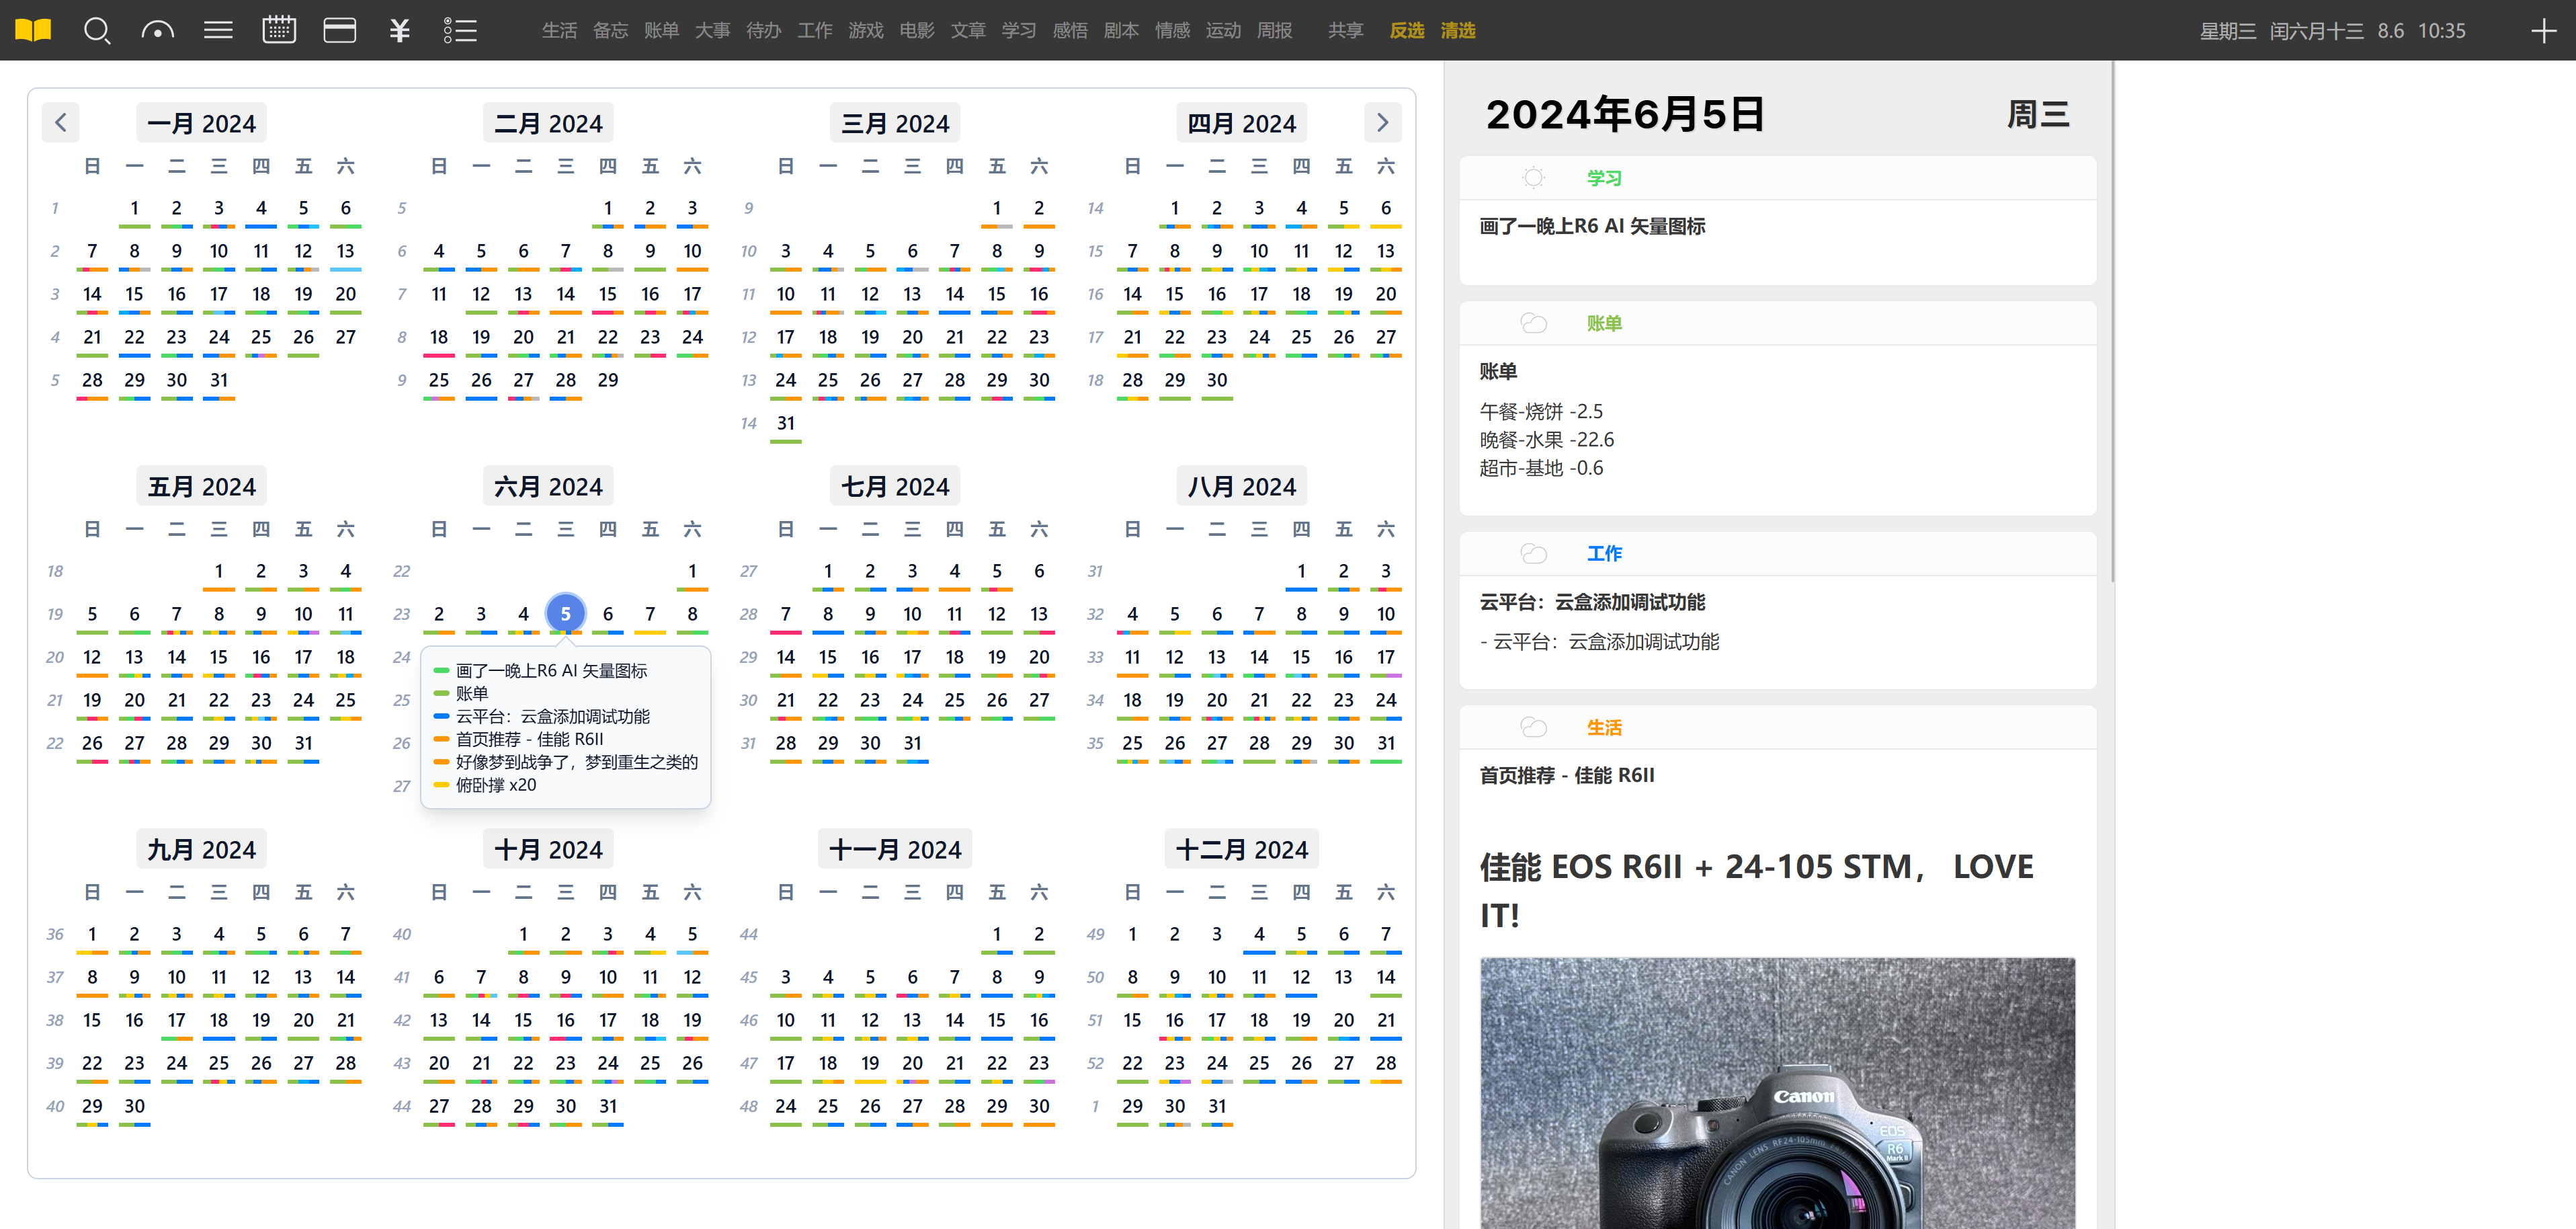Select March 31 in 三月 2024
This screenshot has height=1229, width=2576.
785,423
